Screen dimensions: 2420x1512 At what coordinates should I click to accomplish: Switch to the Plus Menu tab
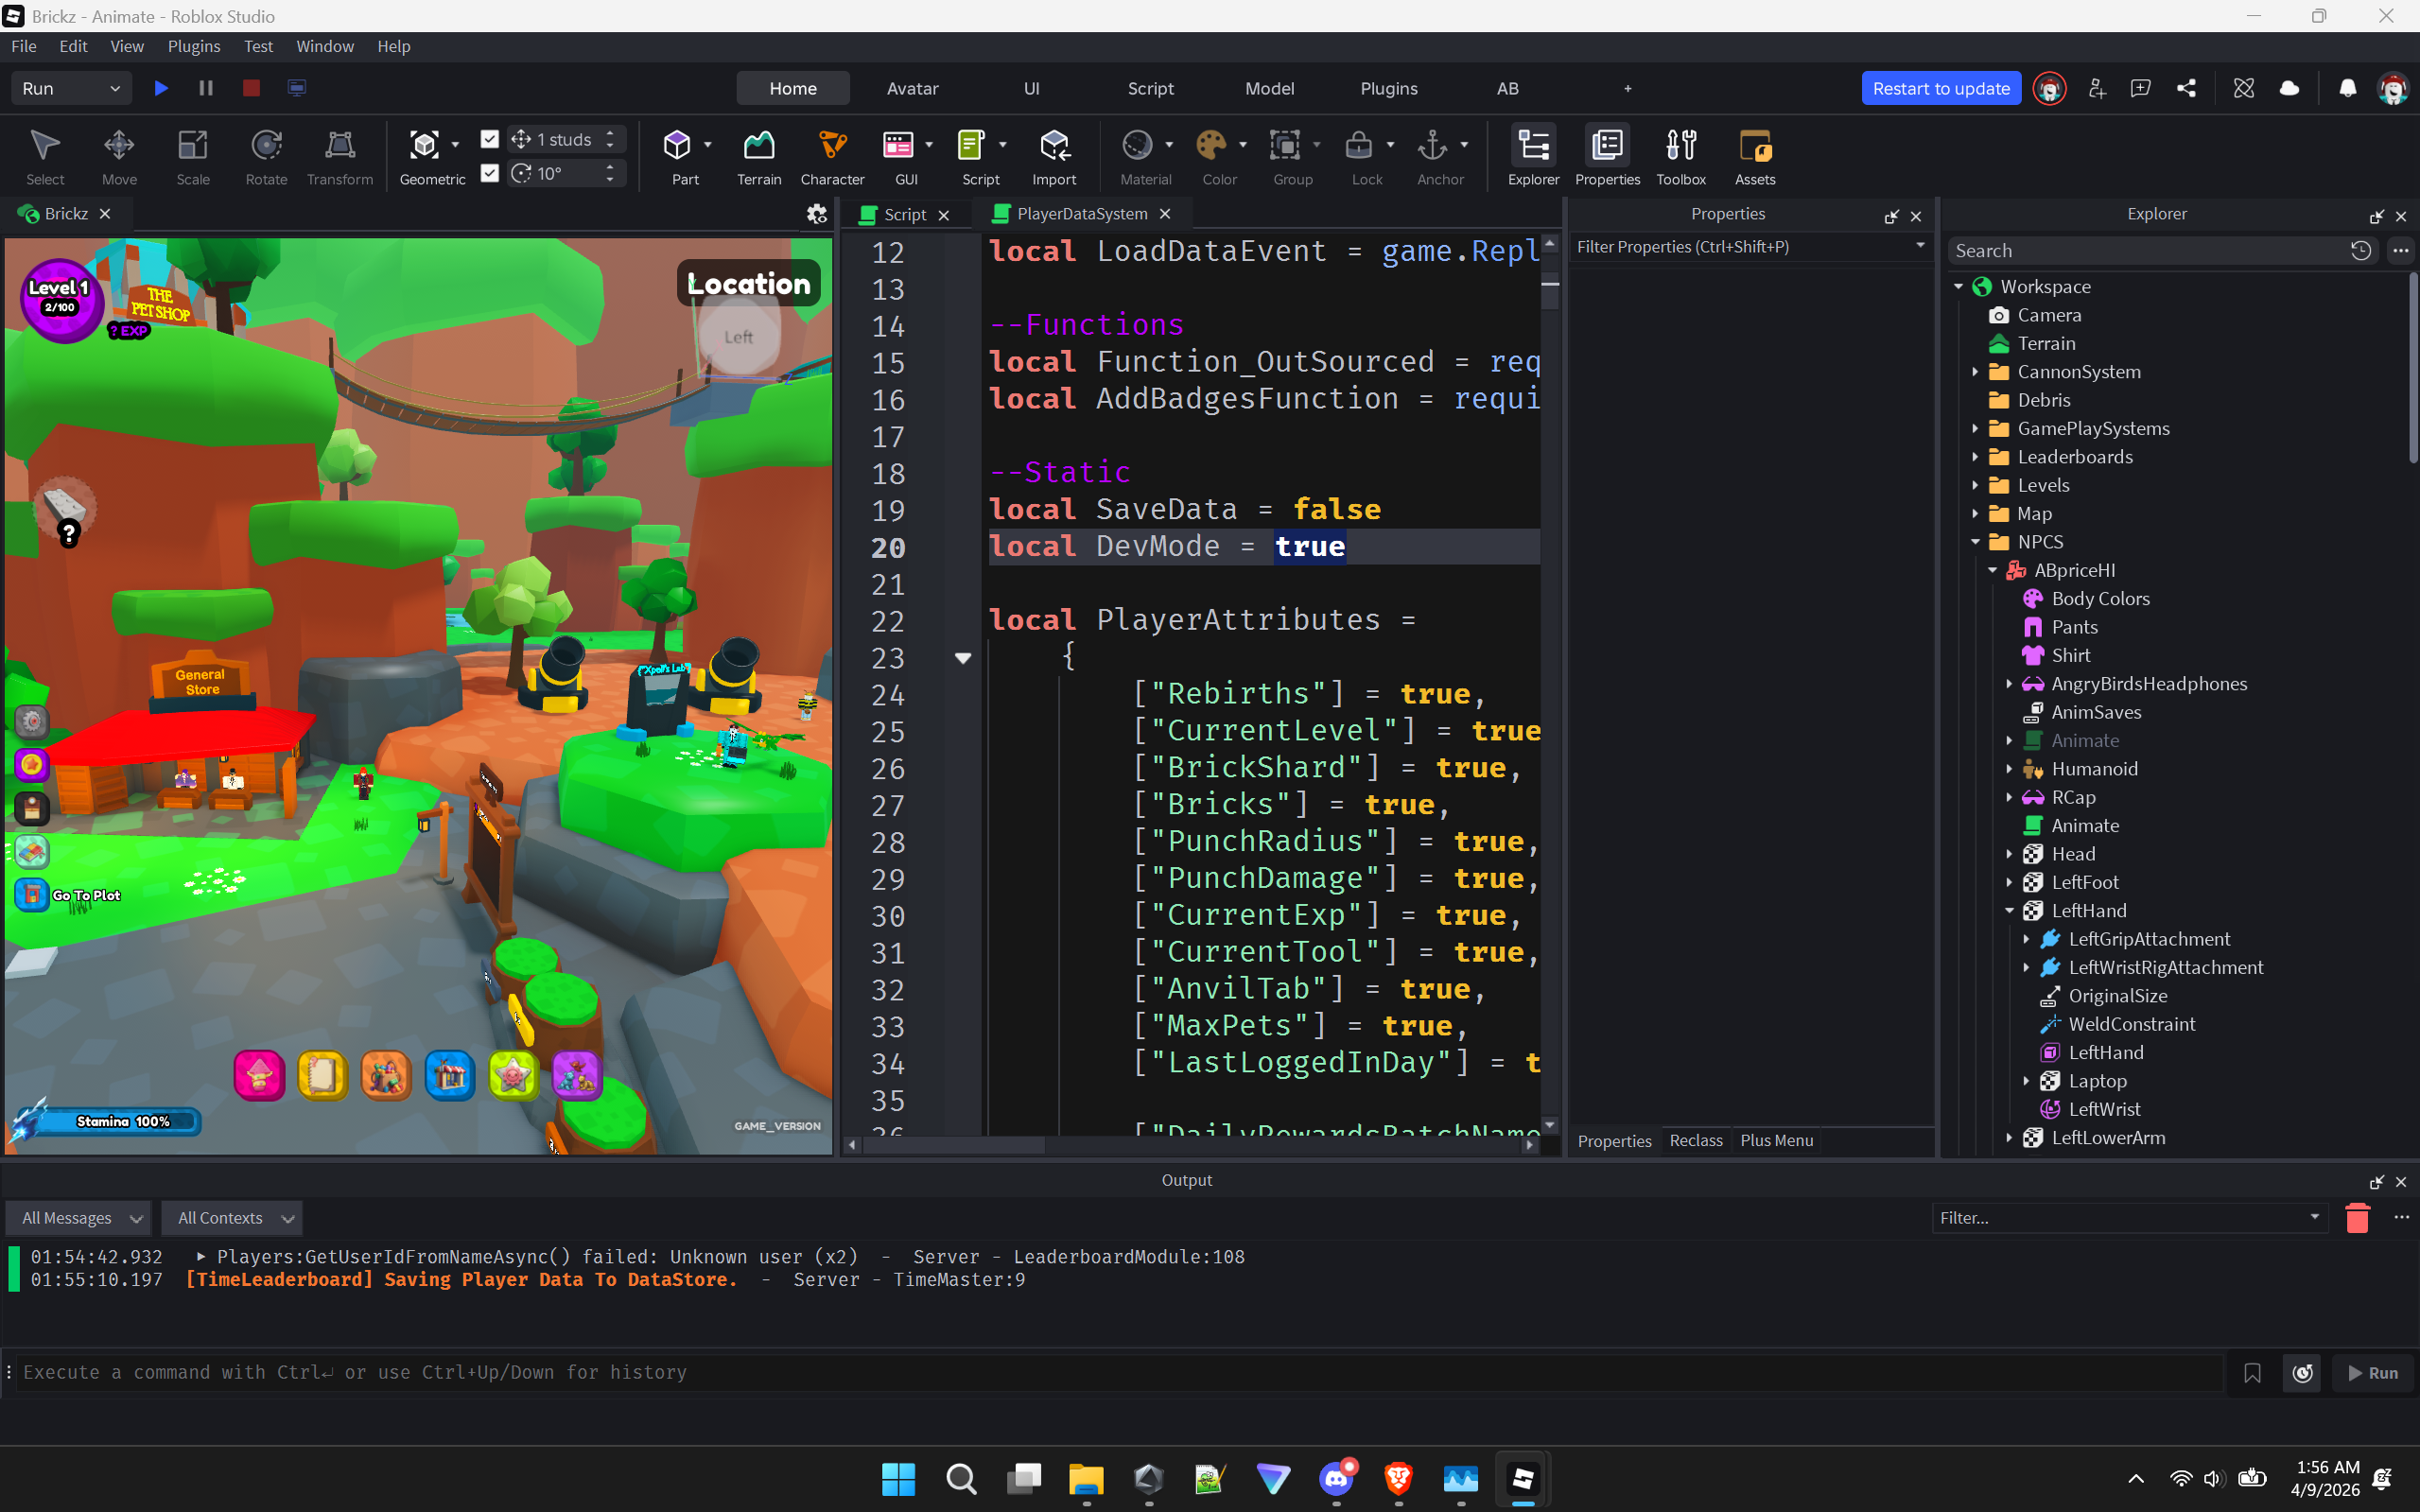1776,1141
